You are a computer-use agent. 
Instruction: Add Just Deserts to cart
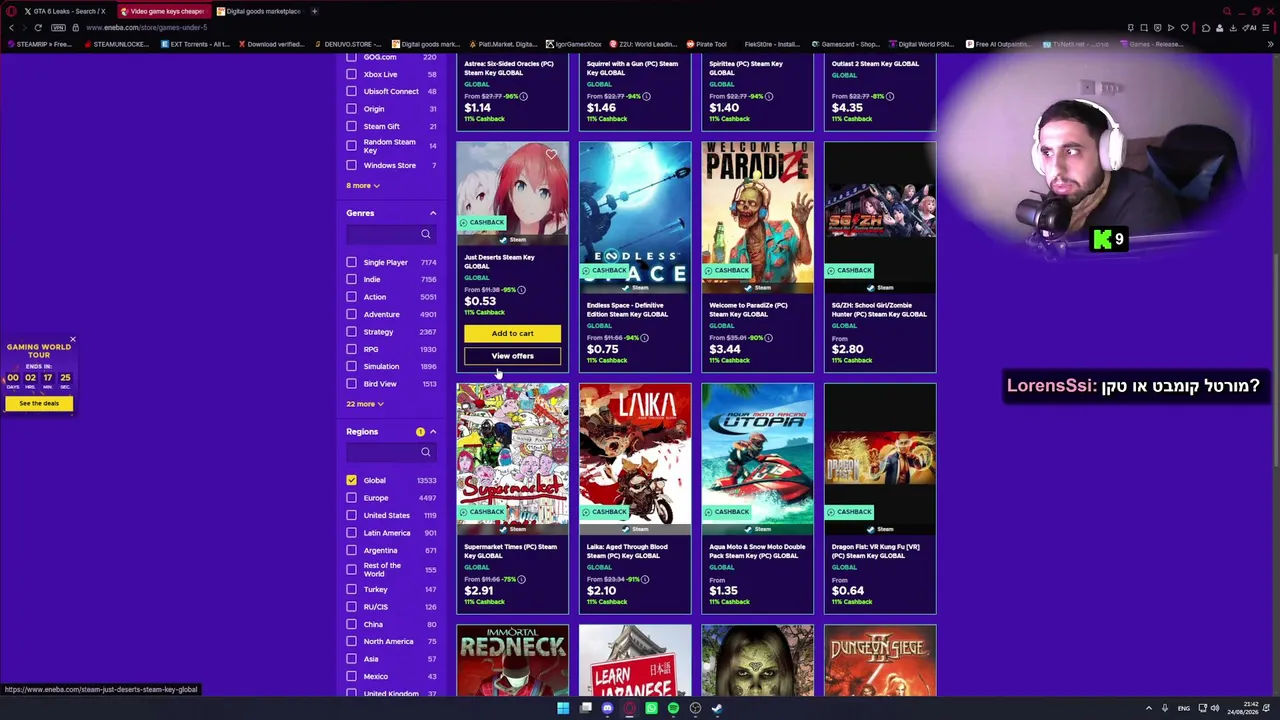[512, 333]
